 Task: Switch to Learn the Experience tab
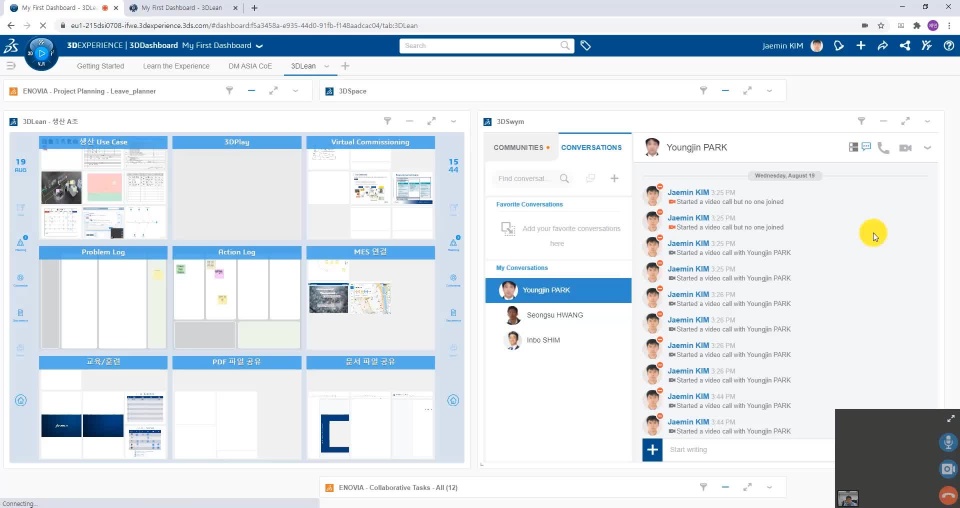pyautogui.click(x=176, y=66)
